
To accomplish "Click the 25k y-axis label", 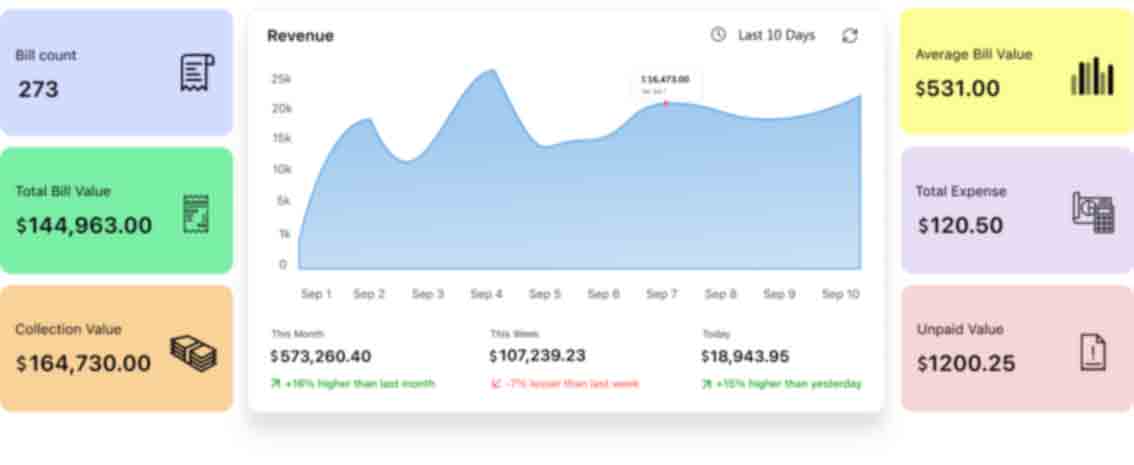I will coord(281,79).
